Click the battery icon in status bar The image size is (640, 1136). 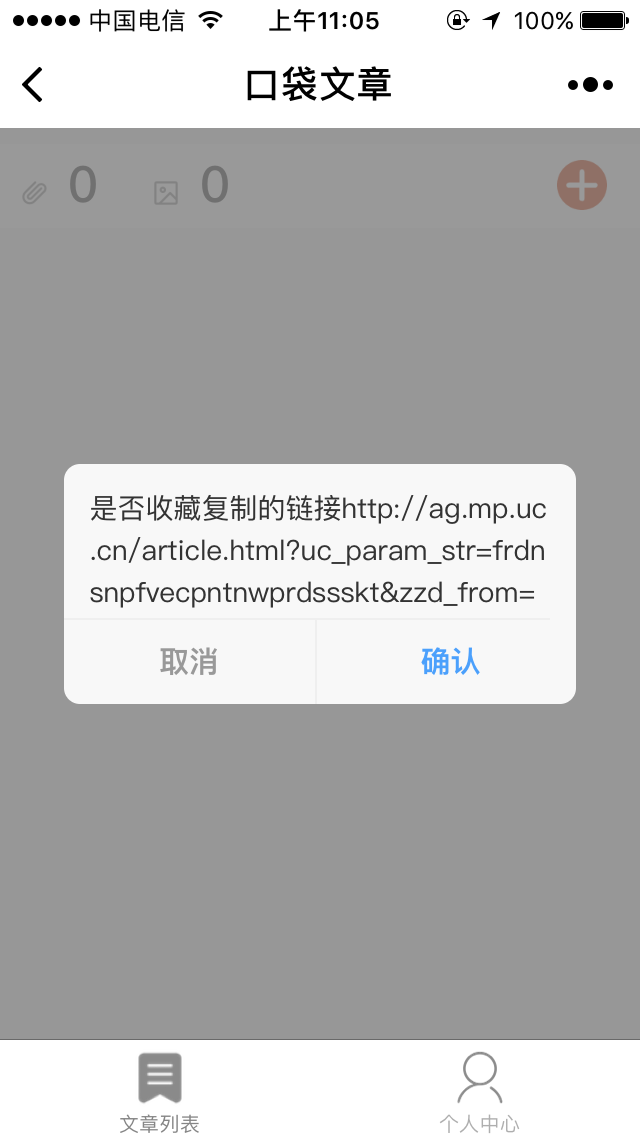point(604,20)
